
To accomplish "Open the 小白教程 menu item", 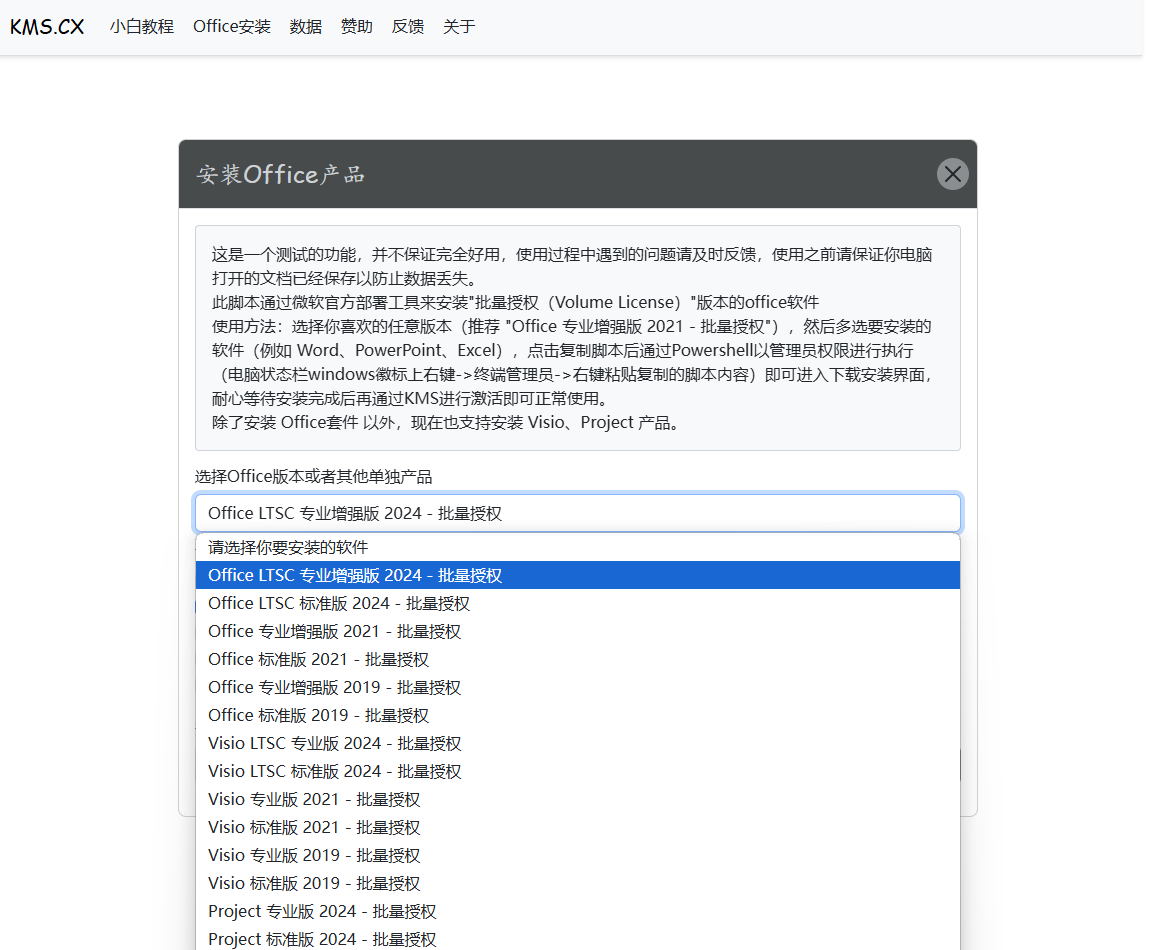I will click(x=142, y=27).
